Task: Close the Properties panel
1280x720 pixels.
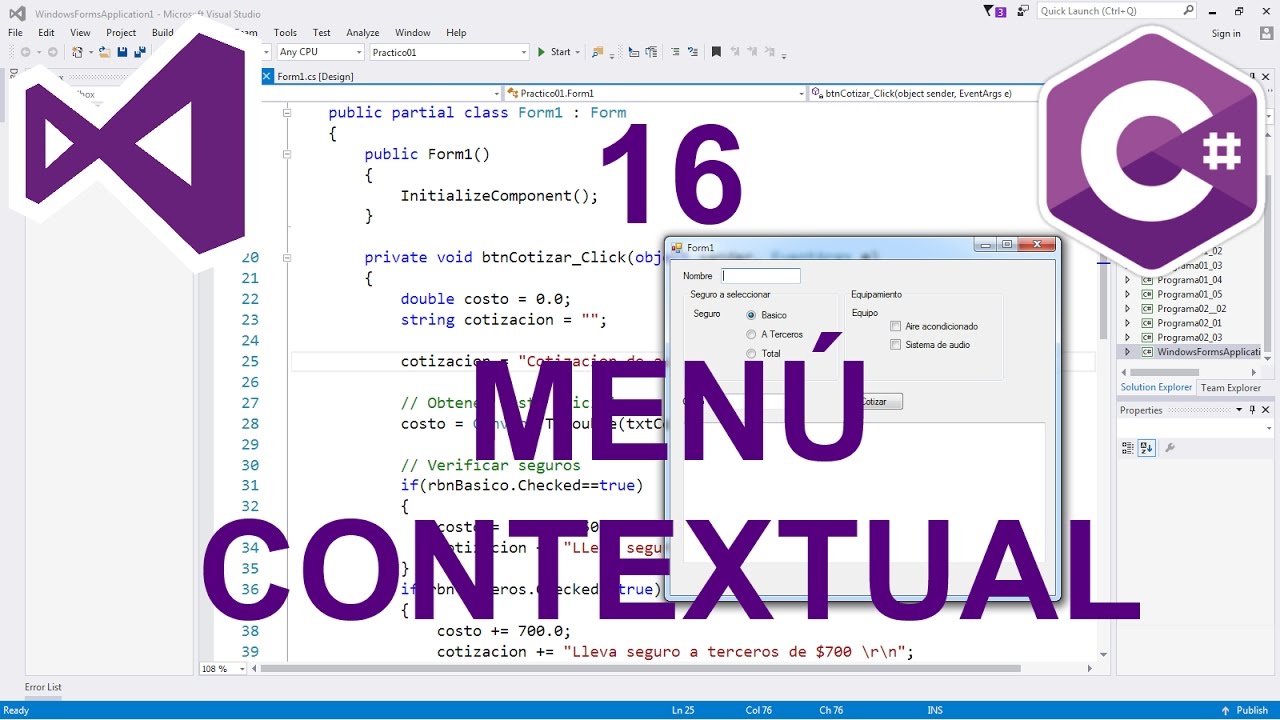Action: [1265, 410]
